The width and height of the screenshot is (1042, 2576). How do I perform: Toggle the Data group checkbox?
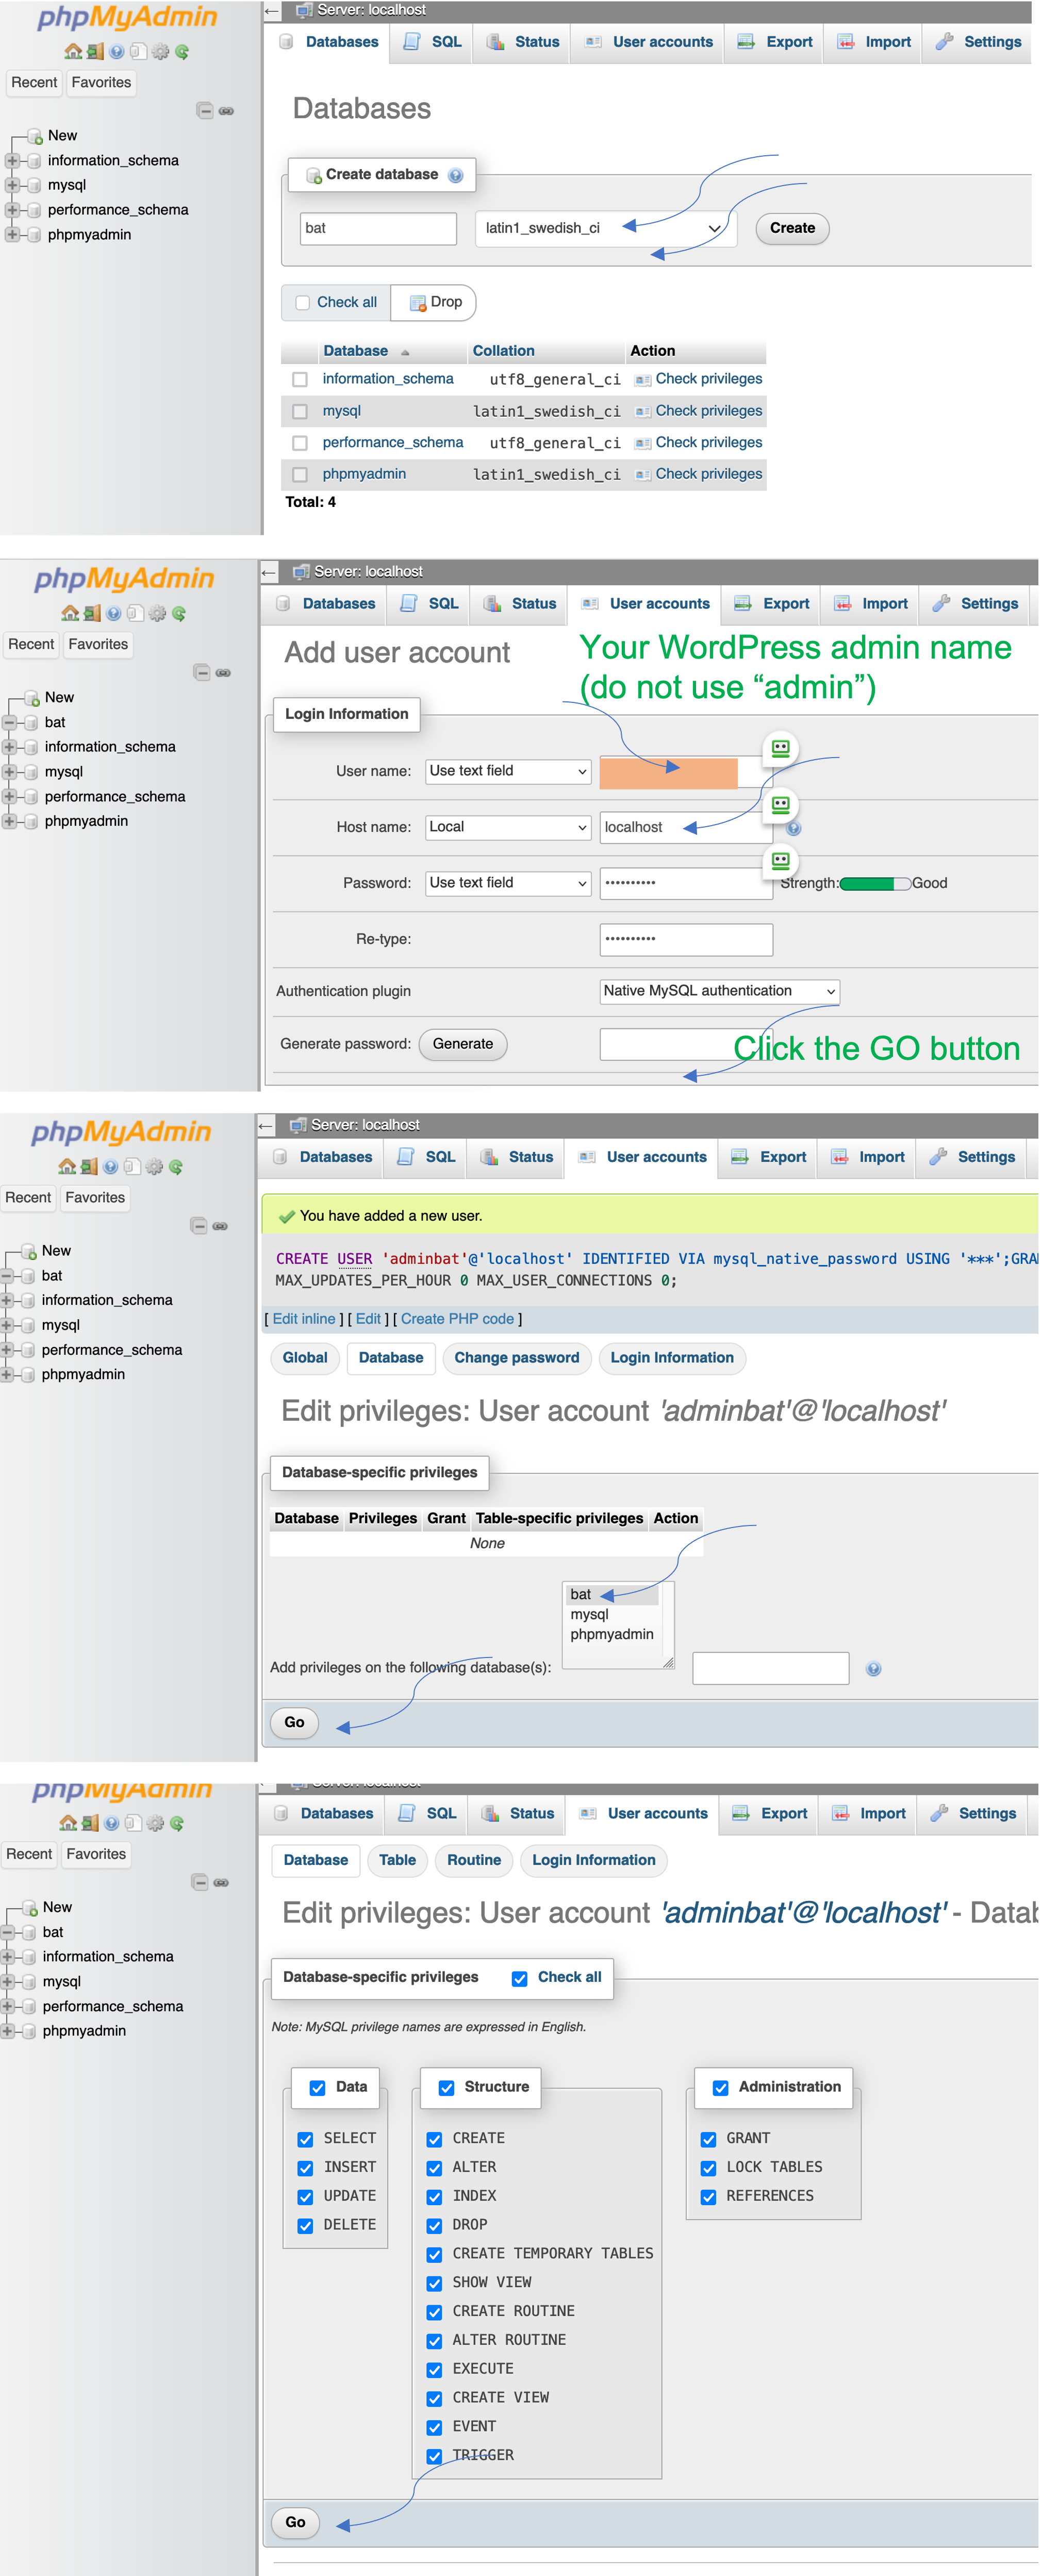point(318,2088)
